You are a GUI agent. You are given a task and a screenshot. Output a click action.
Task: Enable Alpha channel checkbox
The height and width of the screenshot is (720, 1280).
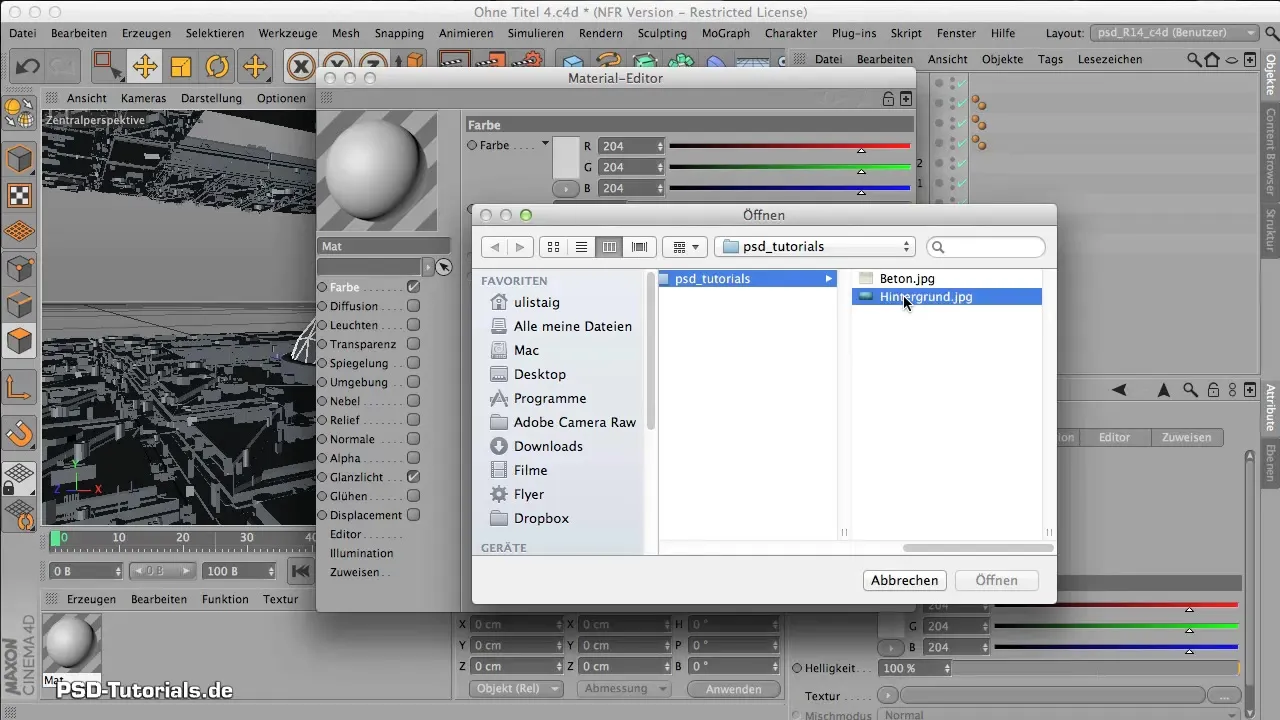point(413,458)
